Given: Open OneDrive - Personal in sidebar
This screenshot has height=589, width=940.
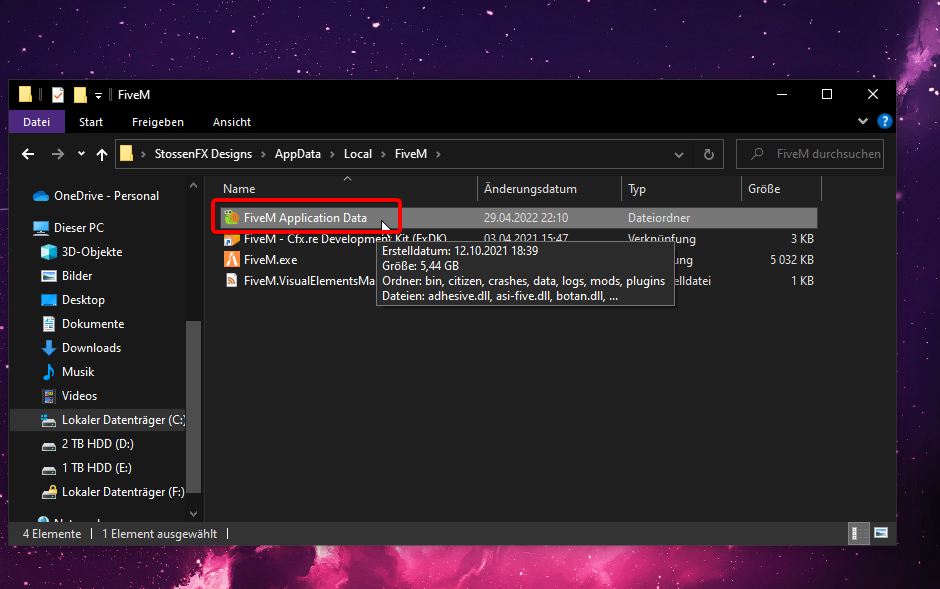Looking at the screenshot, I should pos(105,196).
